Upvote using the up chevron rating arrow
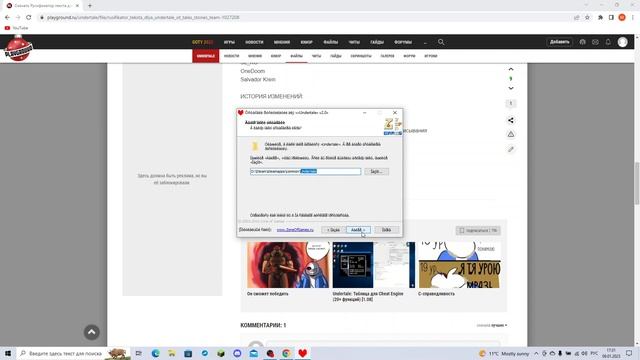Image resolution: width=640 pixels, height=360 pixels. [511, 69]
